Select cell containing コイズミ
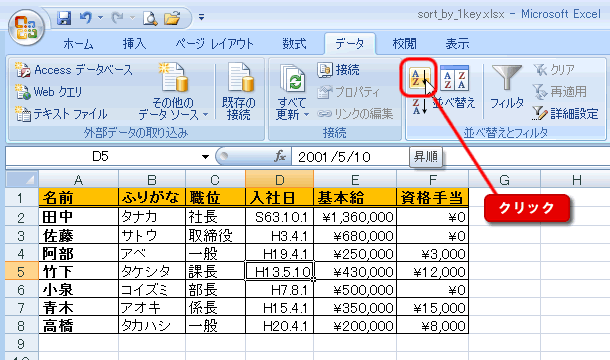 tap(152, 290)
